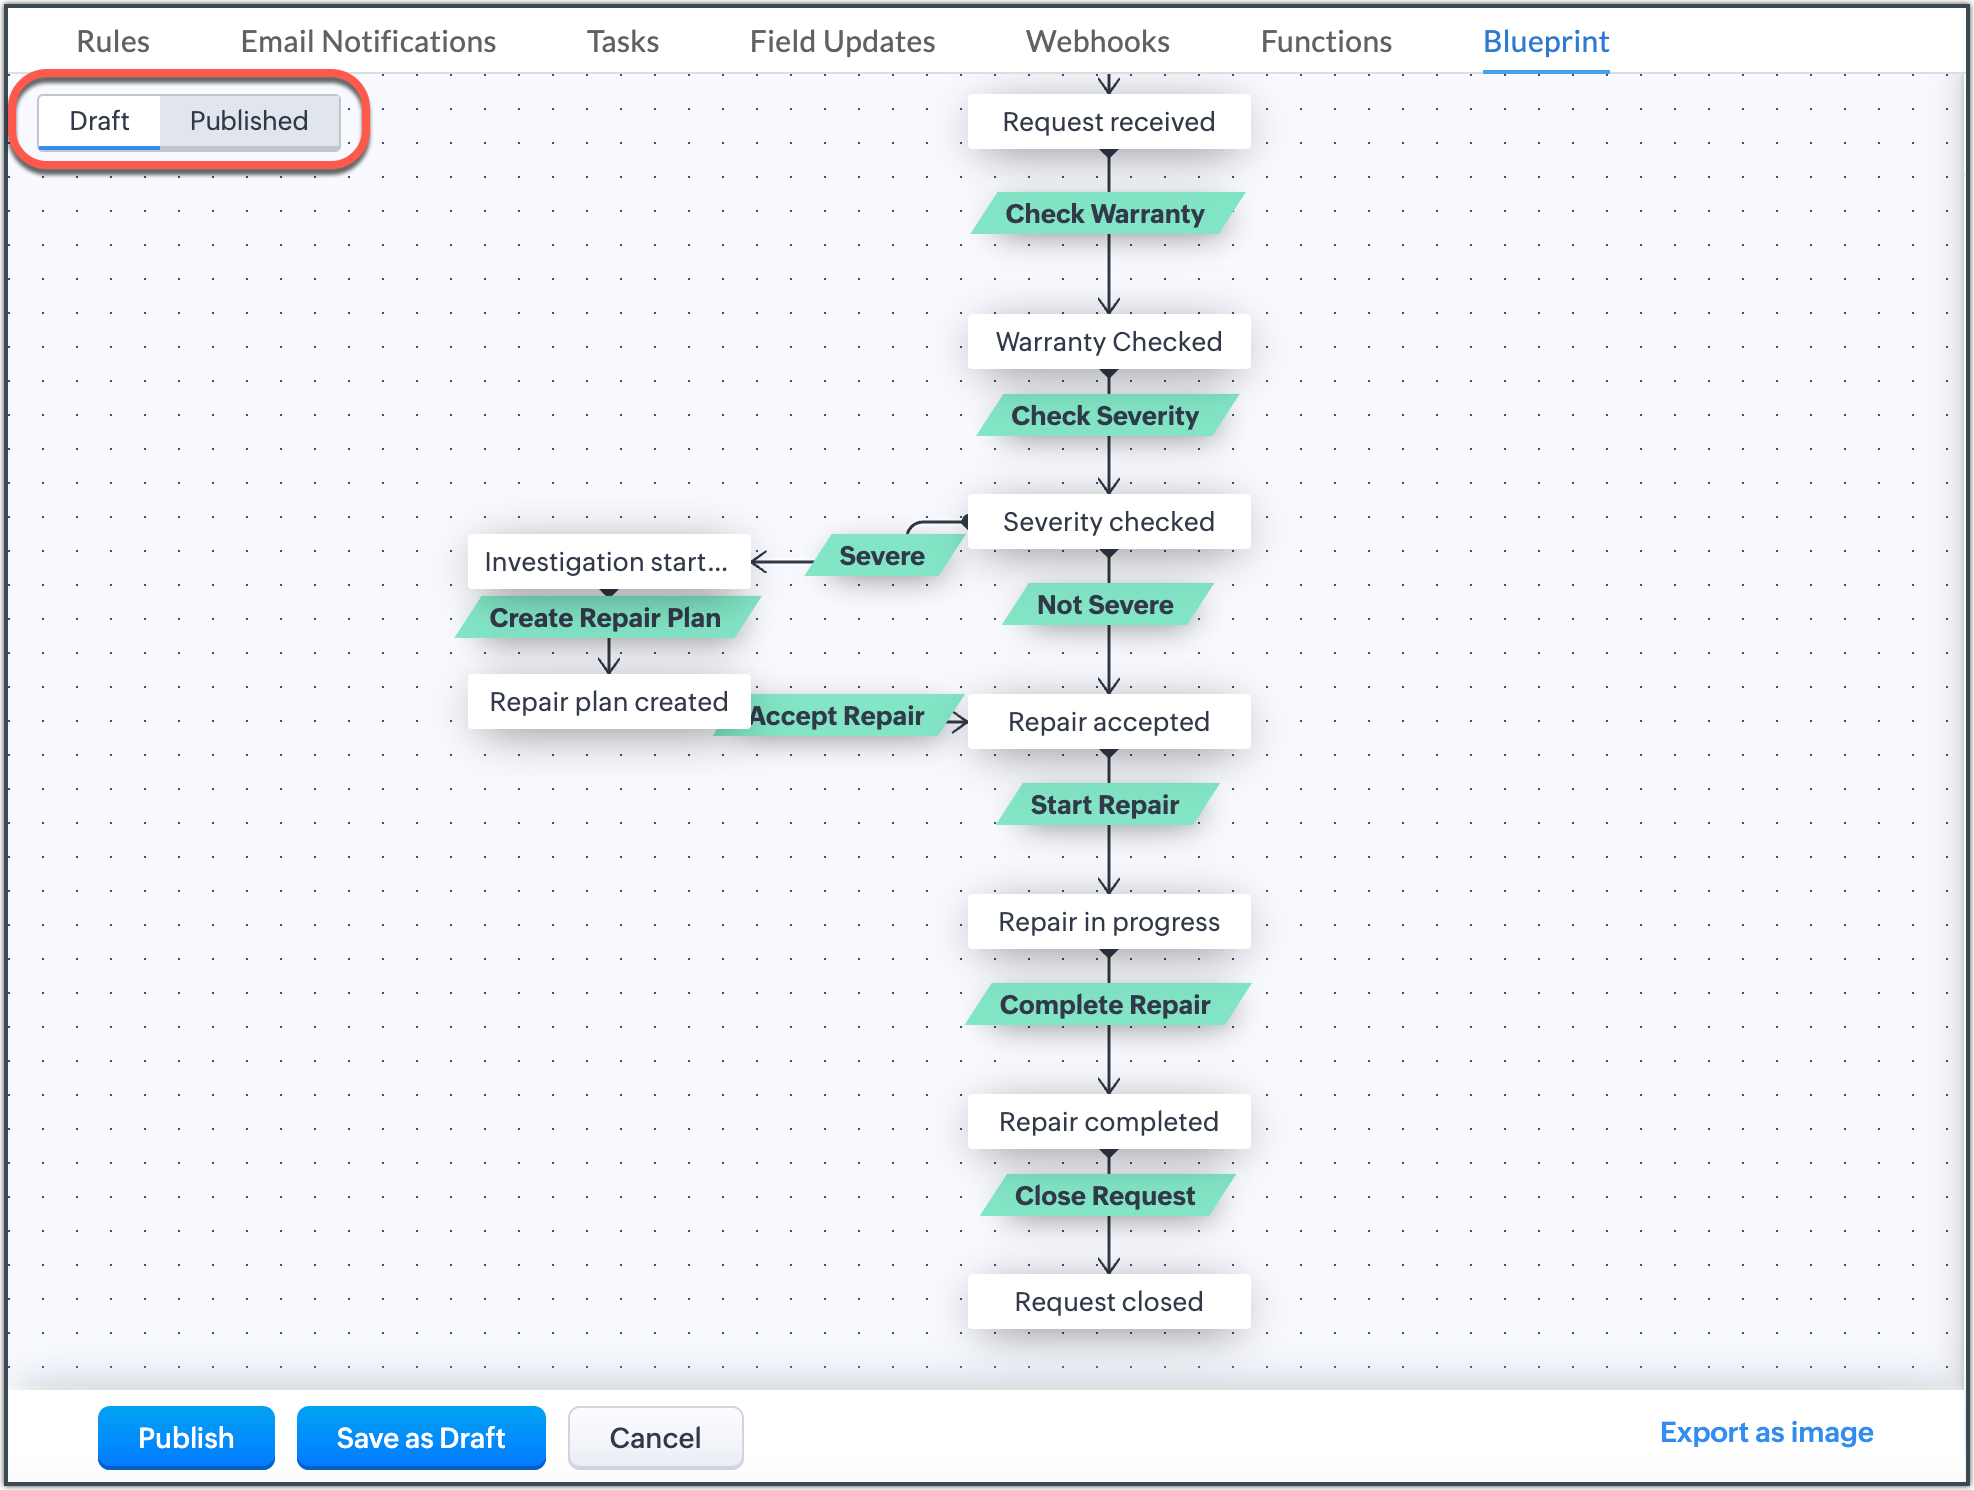Screen dimensions: 1974x1490
Task: Click the Export as image link
Action: 1766,1432
